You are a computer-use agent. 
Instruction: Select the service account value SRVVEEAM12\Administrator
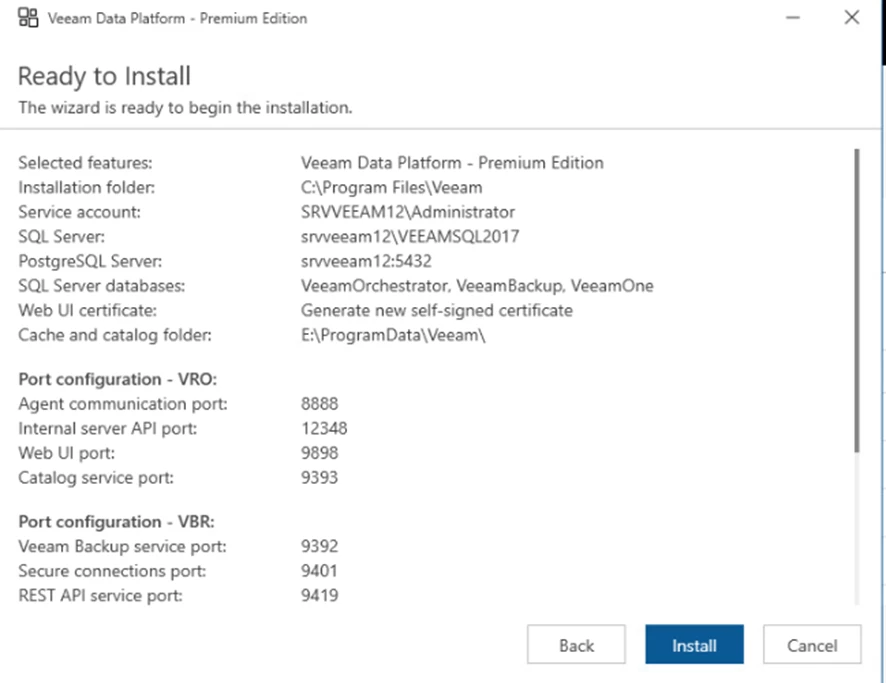click(x=407, y=212)
